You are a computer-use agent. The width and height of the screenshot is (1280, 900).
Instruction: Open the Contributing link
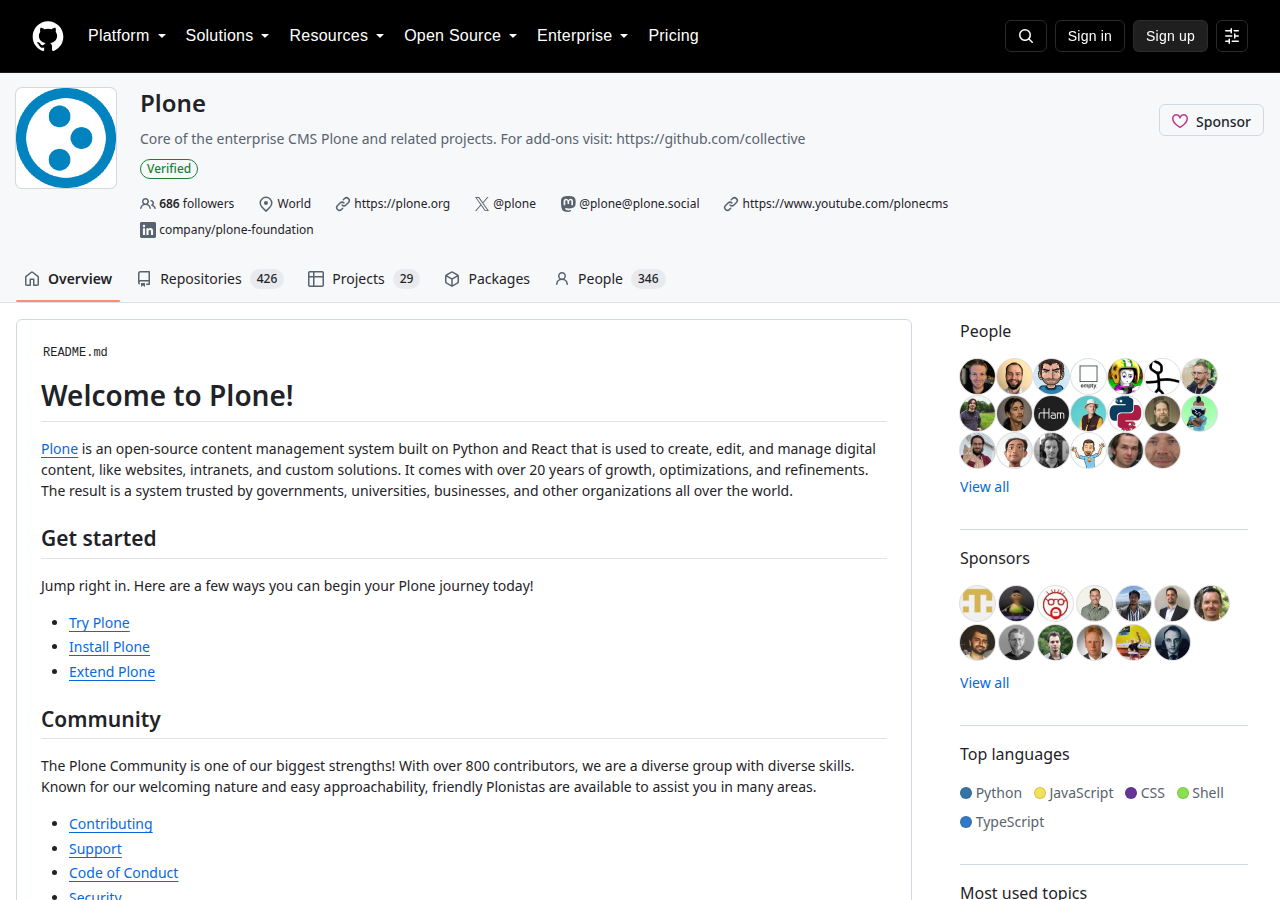[111, 824]
